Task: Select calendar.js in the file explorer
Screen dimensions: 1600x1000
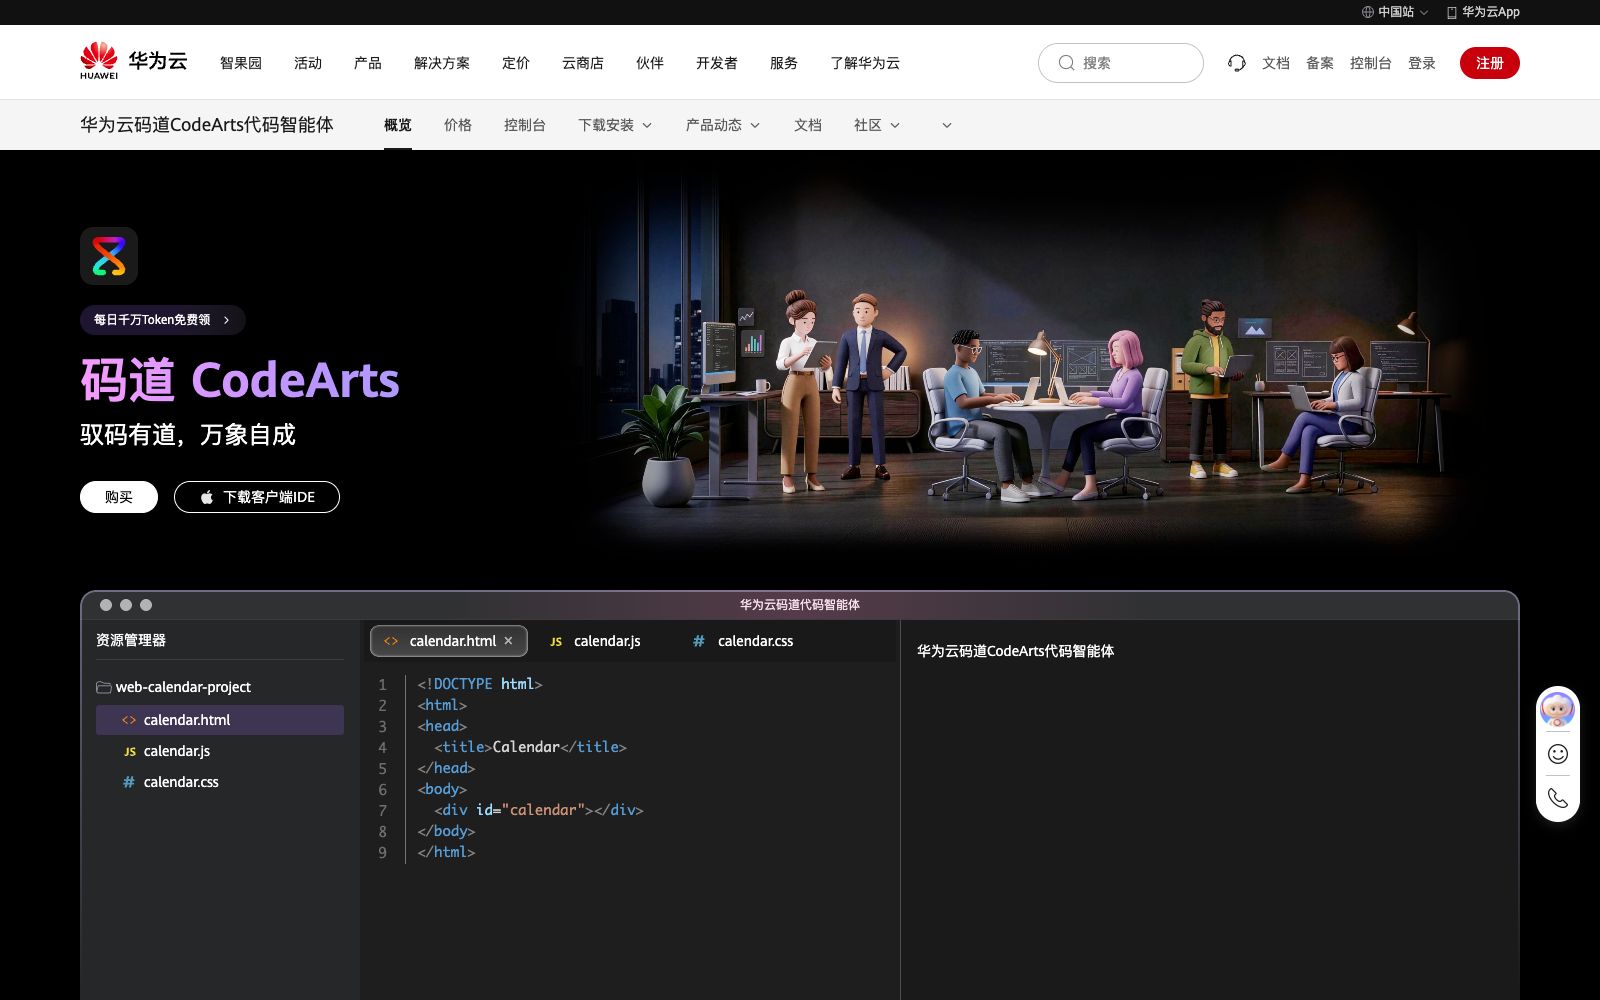Action: (220, 751)
